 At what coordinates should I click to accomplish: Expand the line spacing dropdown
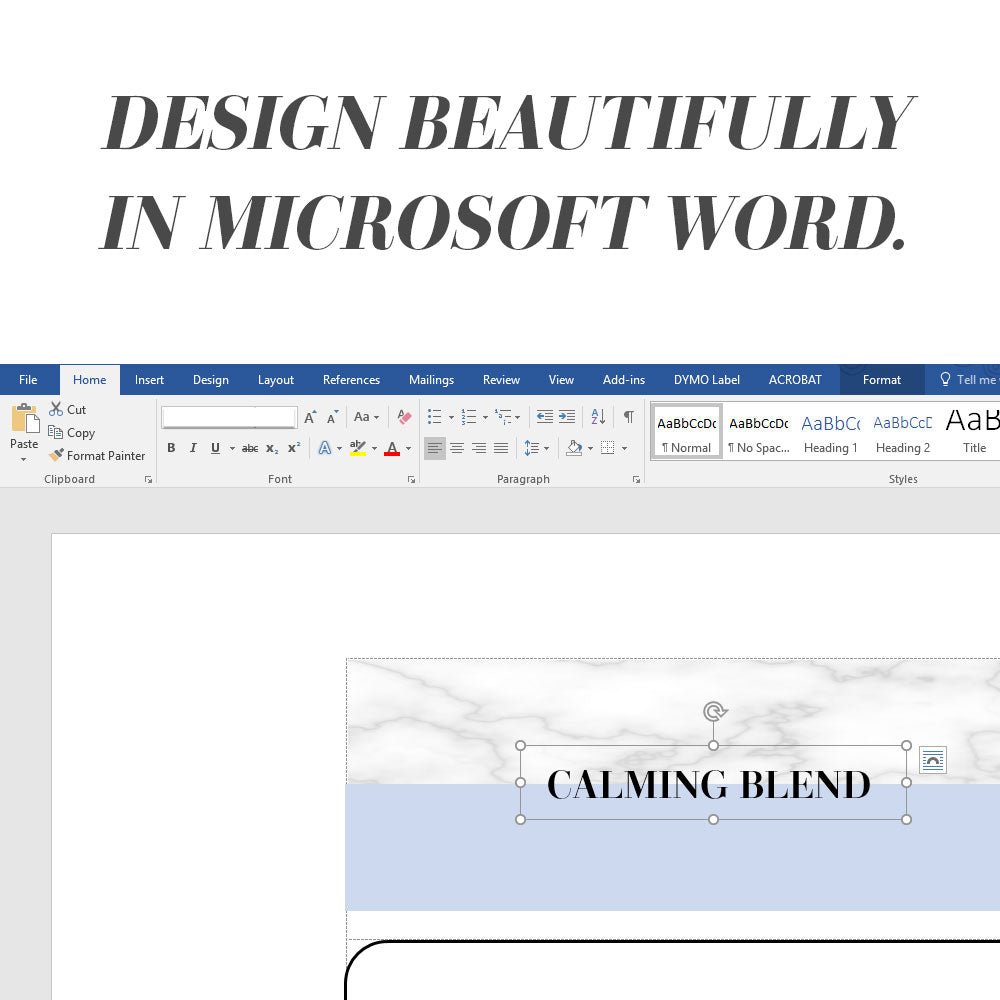coord(537,448)
